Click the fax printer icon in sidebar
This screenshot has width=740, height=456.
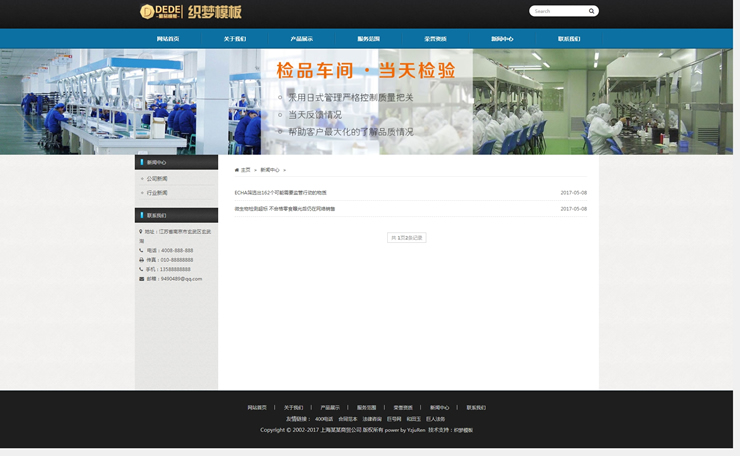(x=141, y=260)
